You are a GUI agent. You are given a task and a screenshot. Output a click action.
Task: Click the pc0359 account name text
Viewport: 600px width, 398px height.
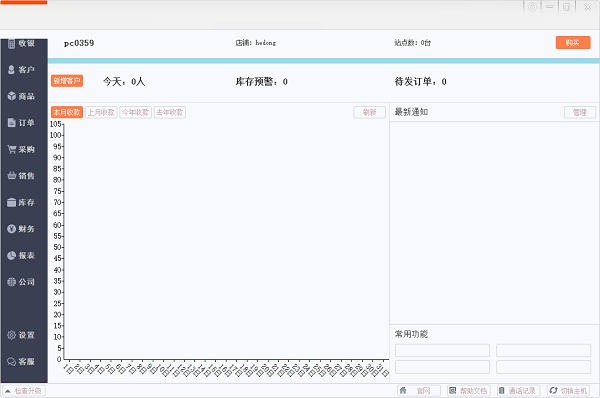(79, 43)
